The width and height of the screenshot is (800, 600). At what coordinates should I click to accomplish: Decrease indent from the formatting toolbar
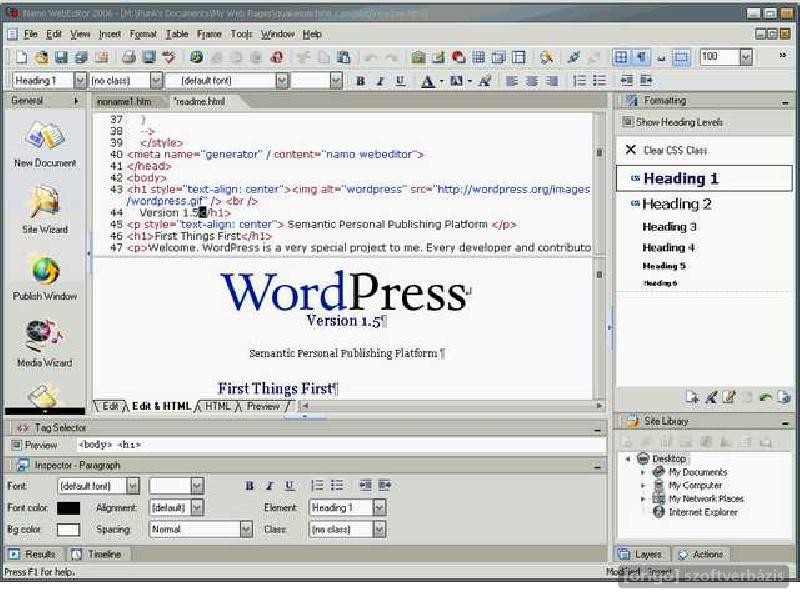pos(627,81)
